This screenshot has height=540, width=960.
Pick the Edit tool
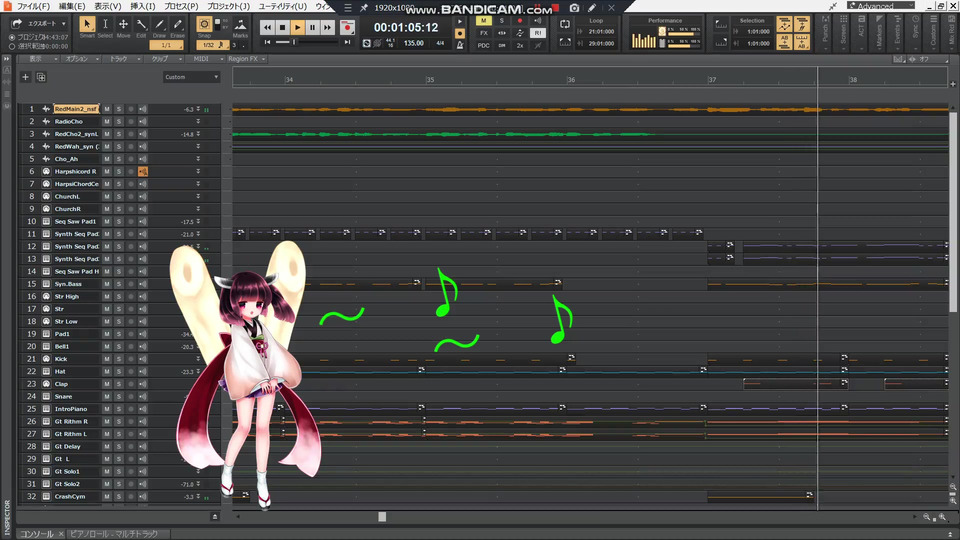(x=141, y=24)
